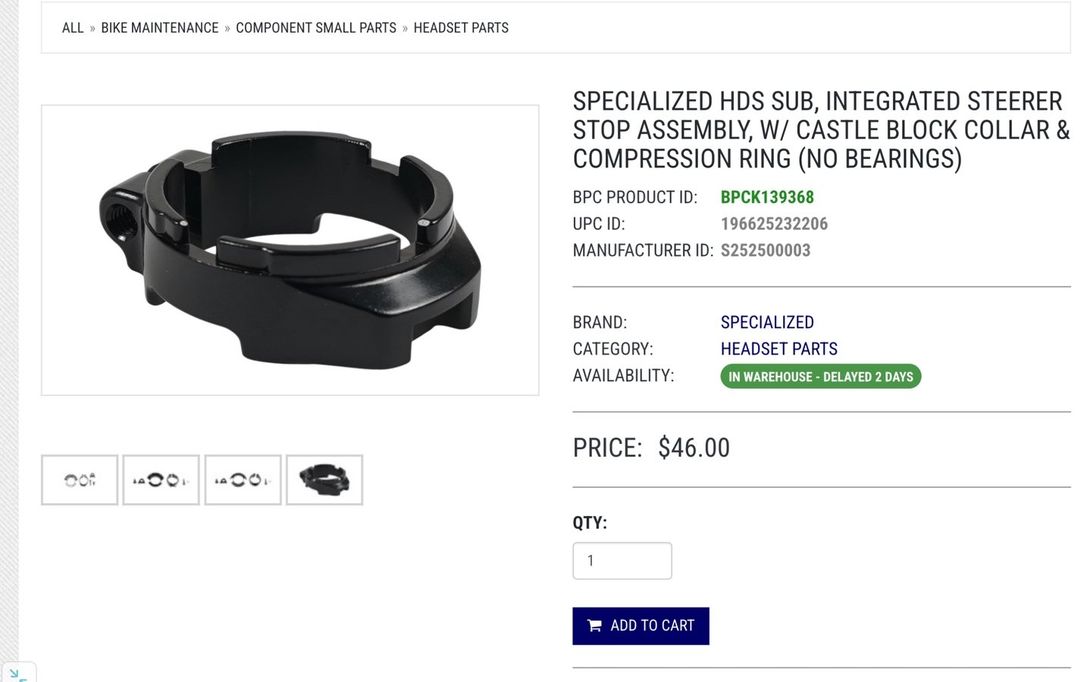Viewport: 1090px width, 682px height.
Task: Click the $46.00 price text
Action: [694, 448]
